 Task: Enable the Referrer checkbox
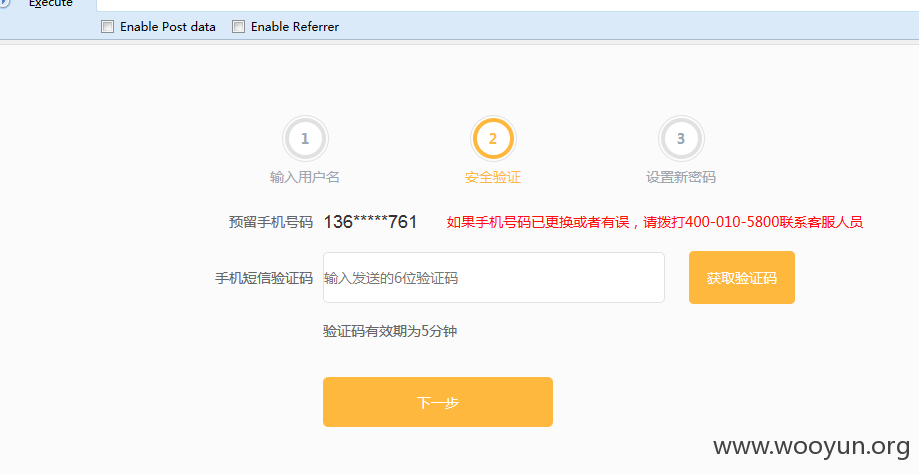(238, 26)
